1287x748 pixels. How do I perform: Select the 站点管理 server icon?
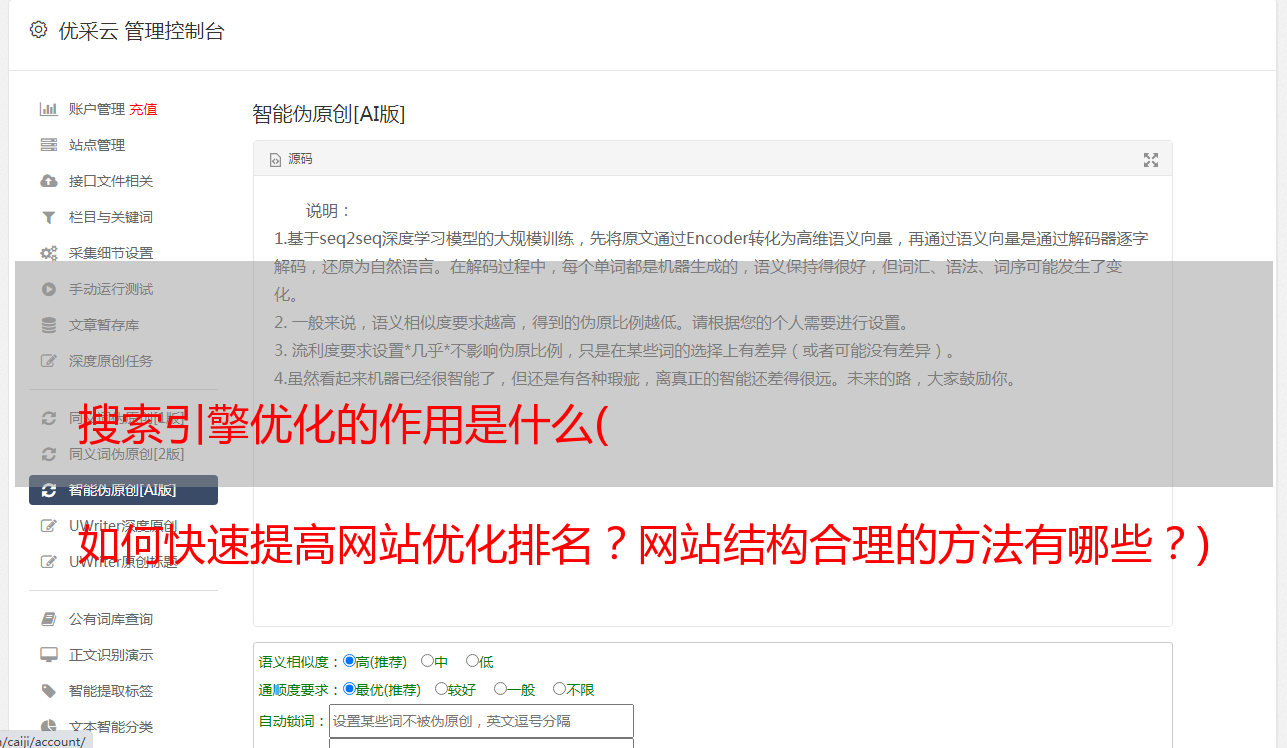48,145
